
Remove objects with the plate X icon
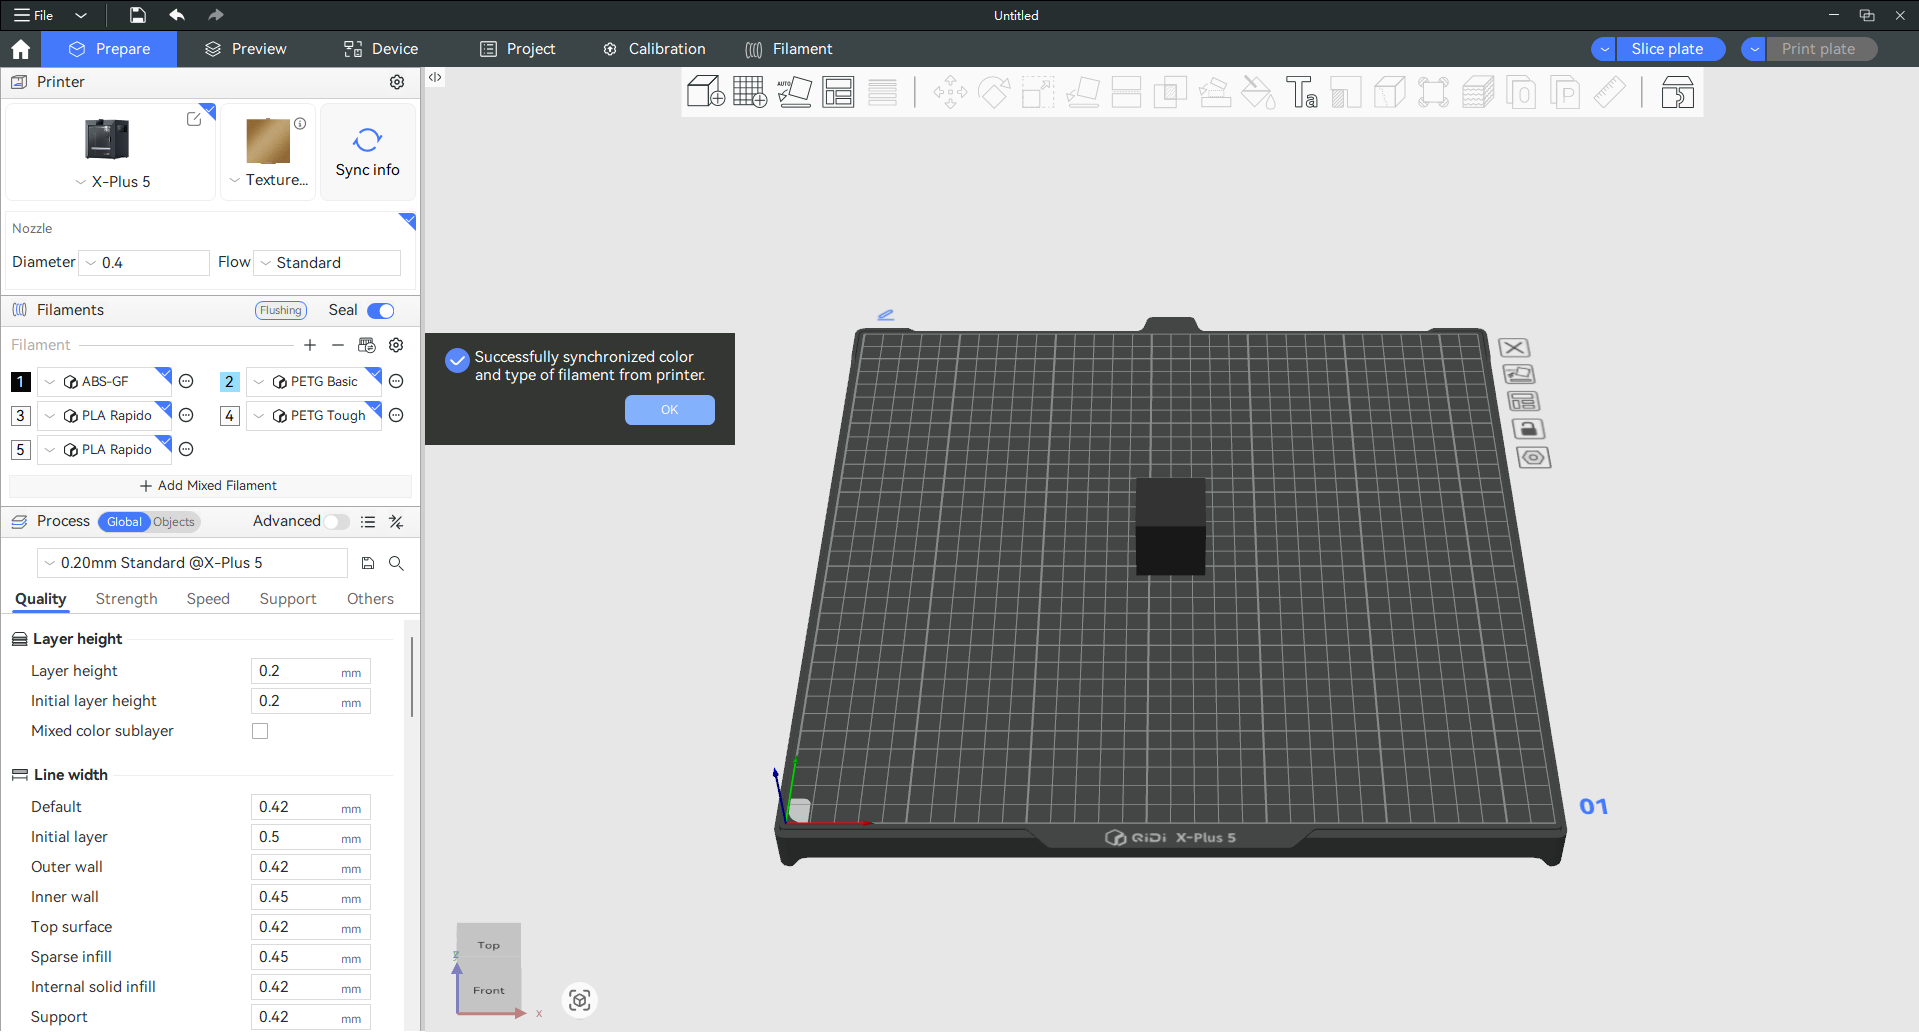[1514, 348]
